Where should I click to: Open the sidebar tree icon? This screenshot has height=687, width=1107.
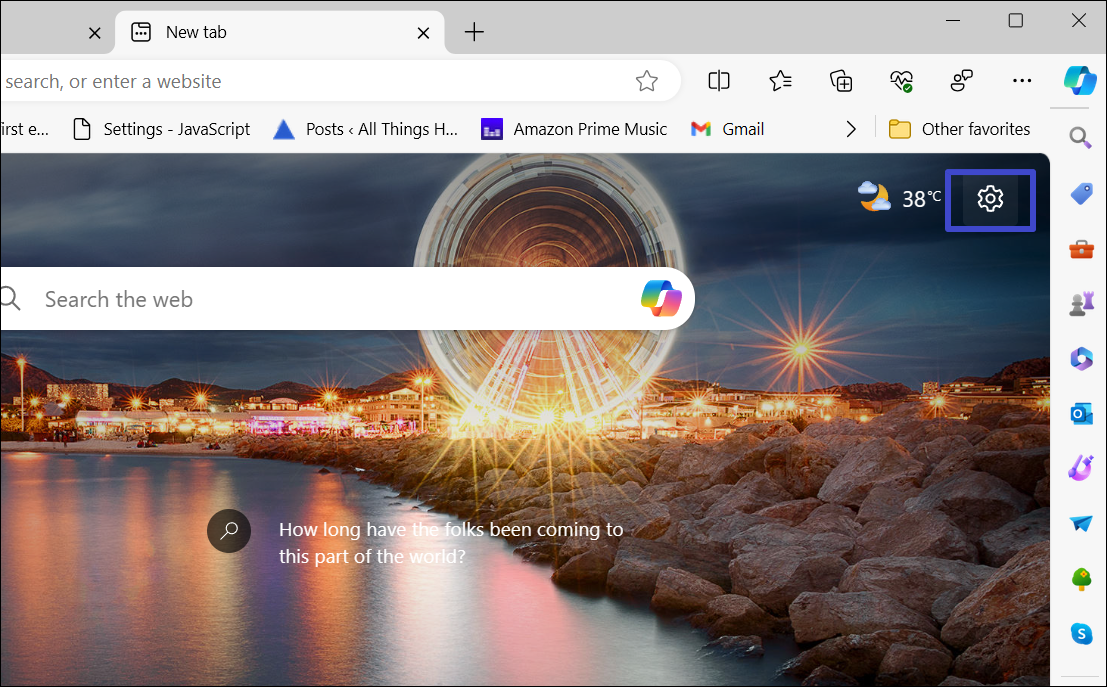[x=1081, y=580]
